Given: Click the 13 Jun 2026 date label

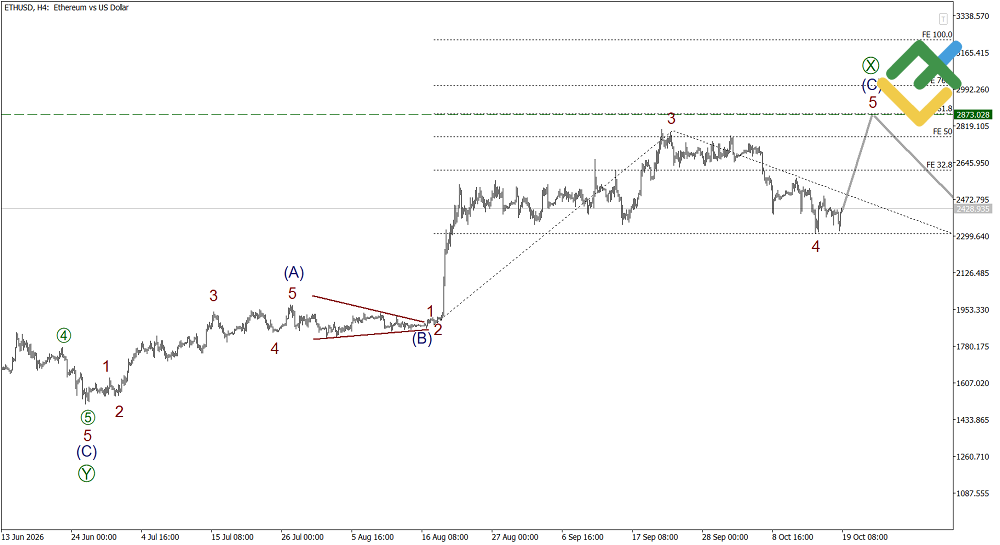Looking at the screenshot, I should [x=23, y=537].
